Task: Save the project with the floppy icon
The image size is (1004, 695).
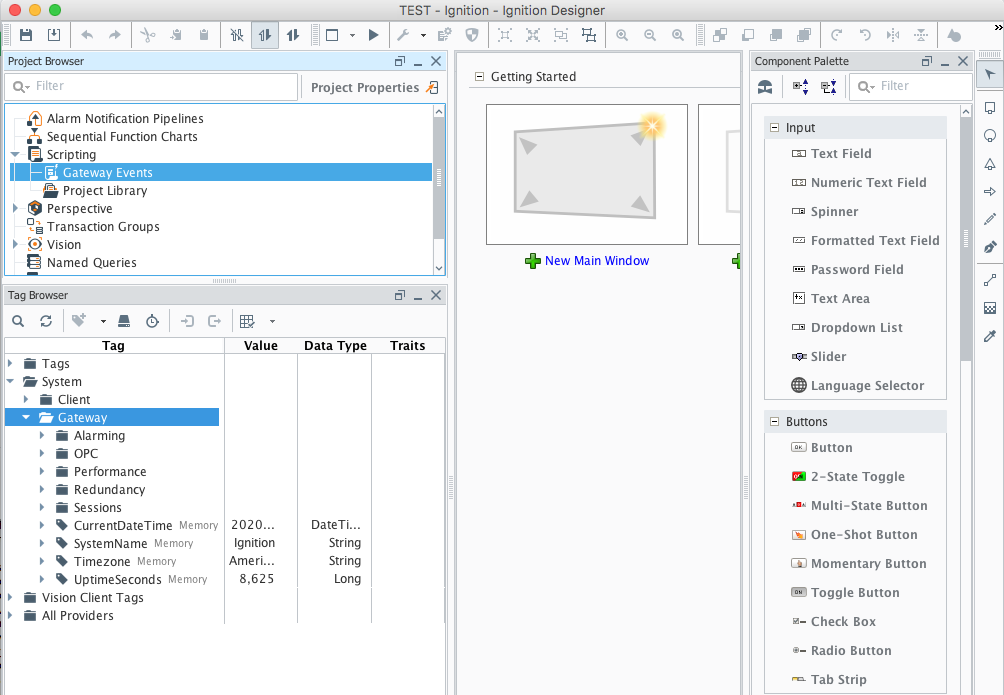Action: pos(26,35)
